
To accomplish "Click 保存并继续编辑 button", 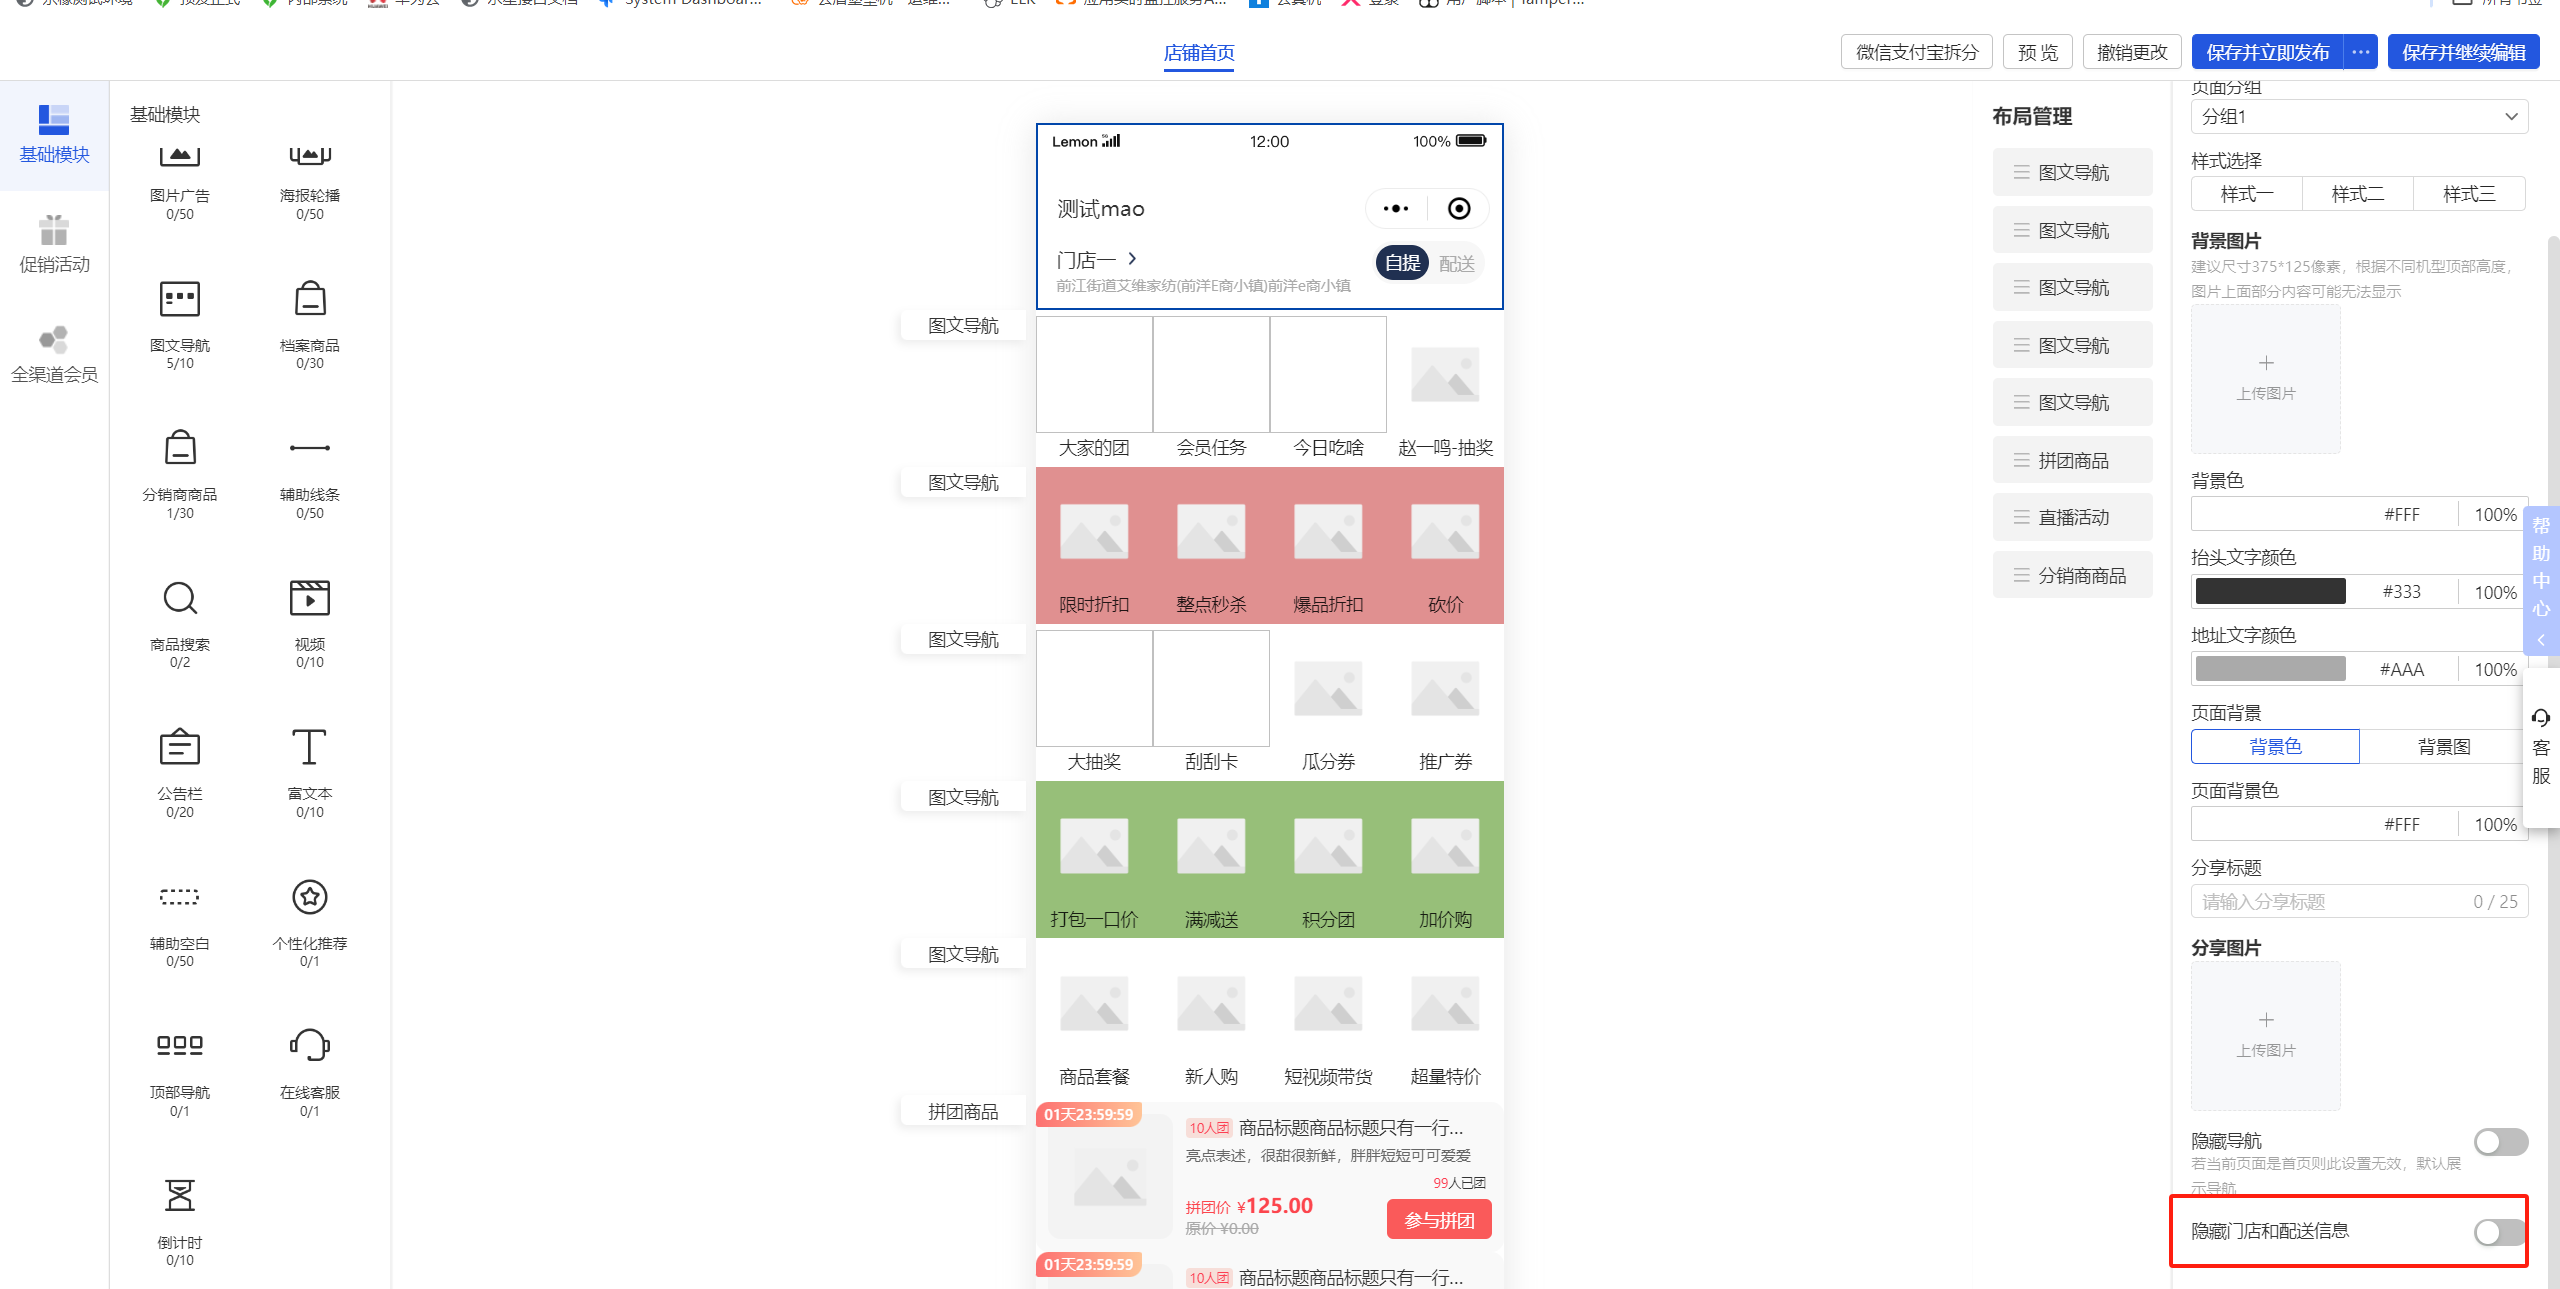I will 2464,52.
